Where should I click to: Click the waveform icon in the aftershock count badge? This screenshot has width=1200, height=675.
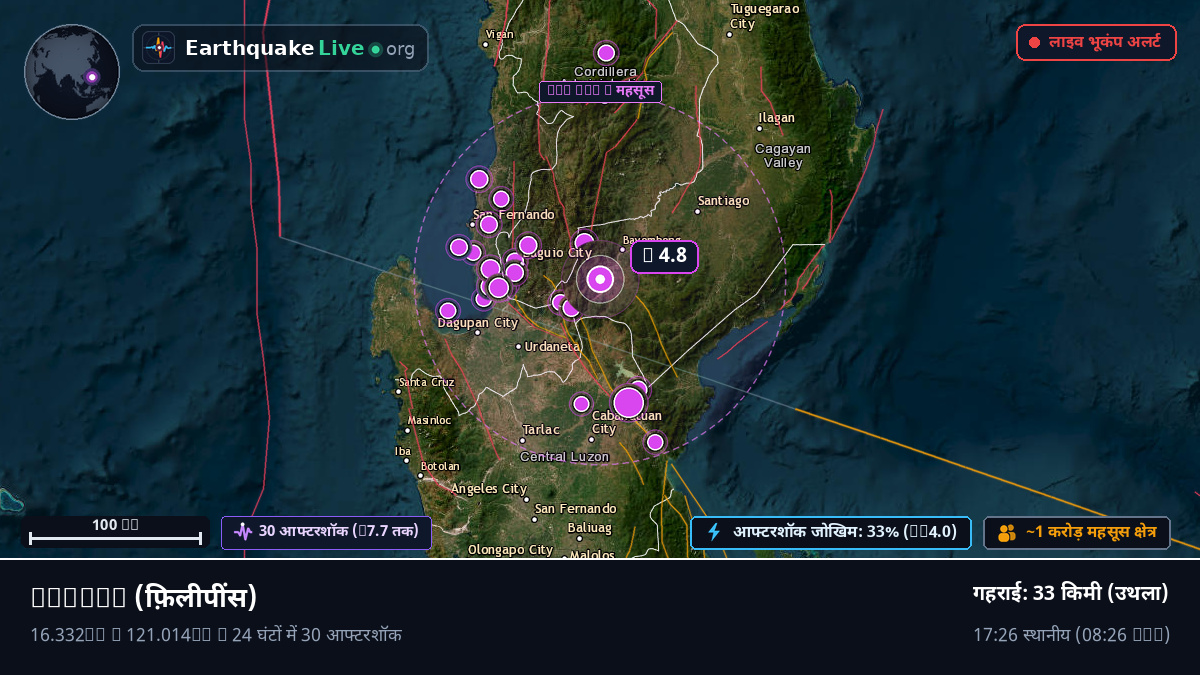243,532
